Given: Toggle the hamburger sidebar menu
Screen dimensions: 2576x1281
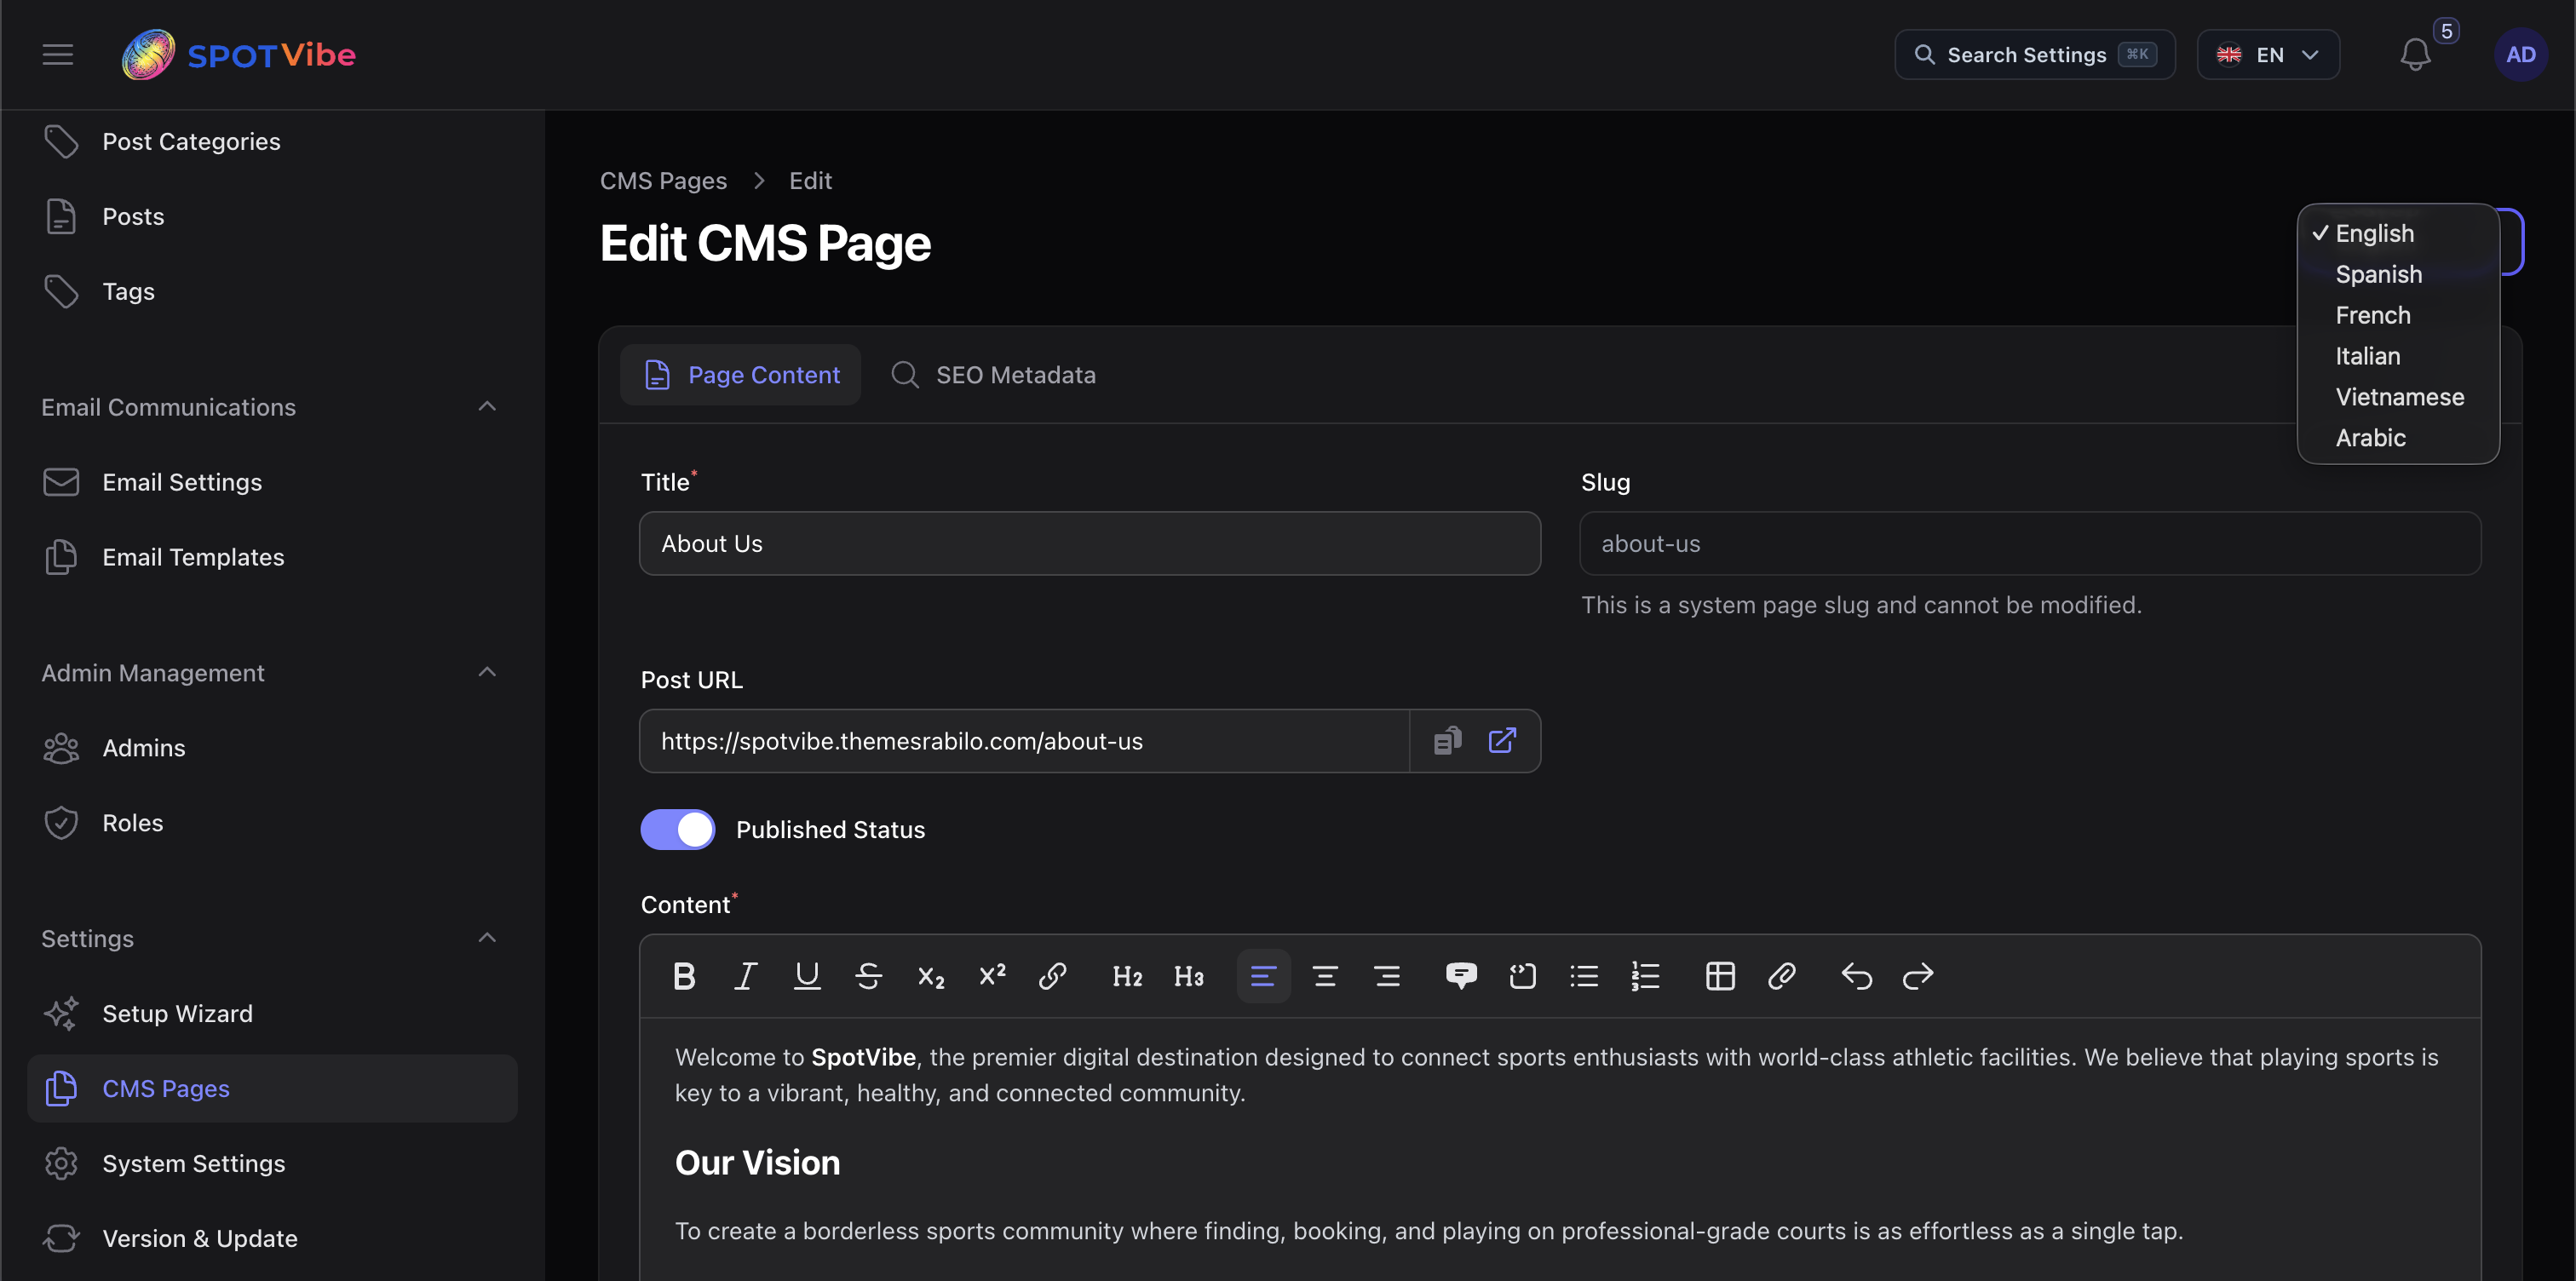Looking at the screenshot, I should click(x=58, y=55).
